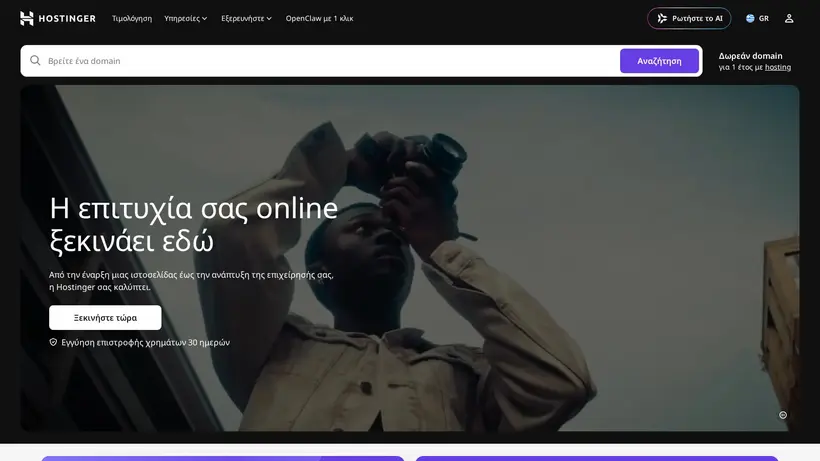This screenshot has height=461, width=820.
Task: Select the globe language icon
Action: (x=750, y=18)
